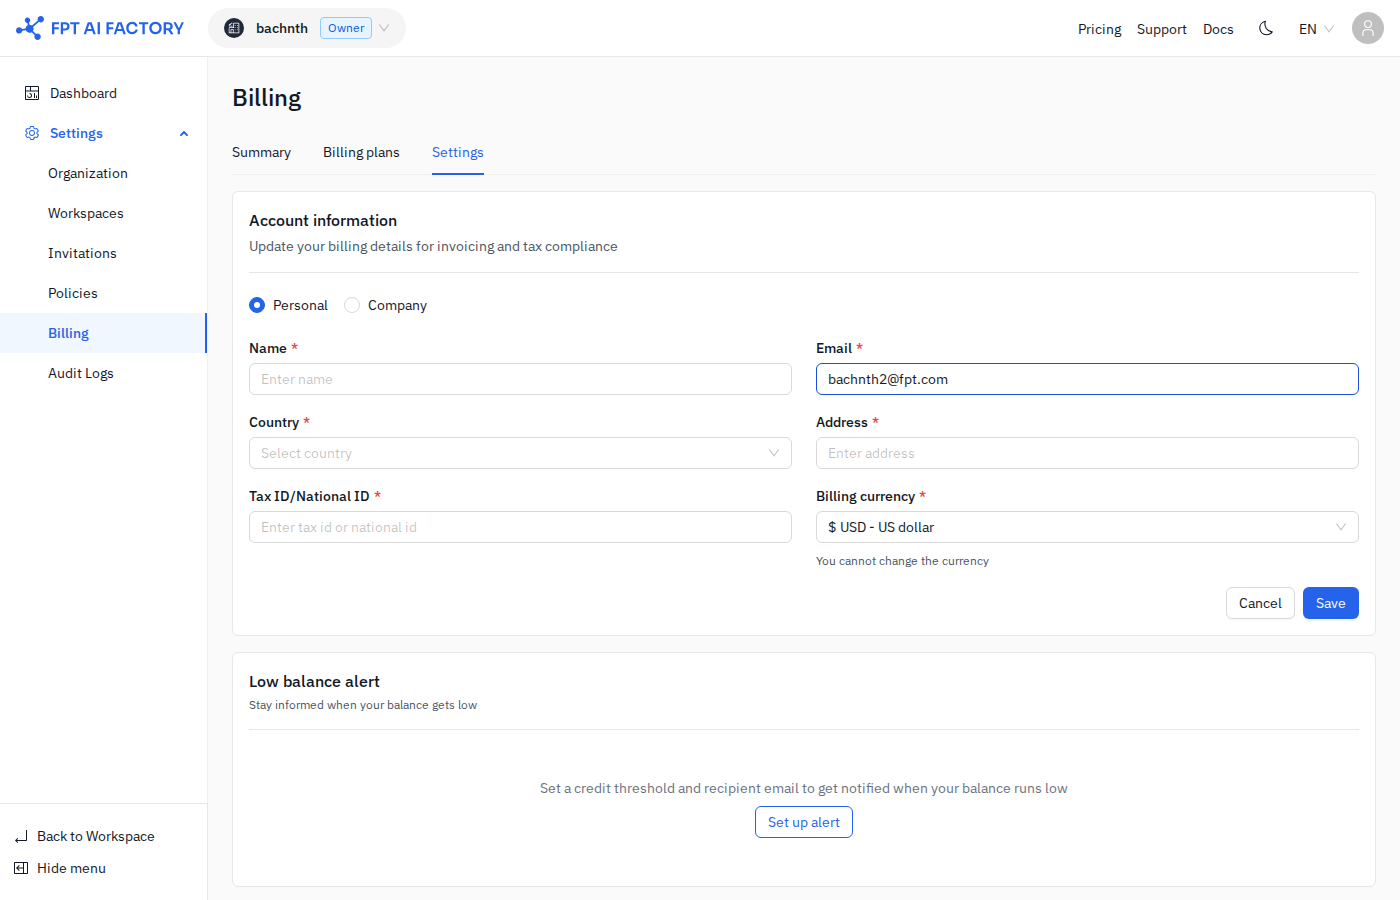
Task: Click the 'You cannot change the currency' note
Action: (x=902, y=561)
